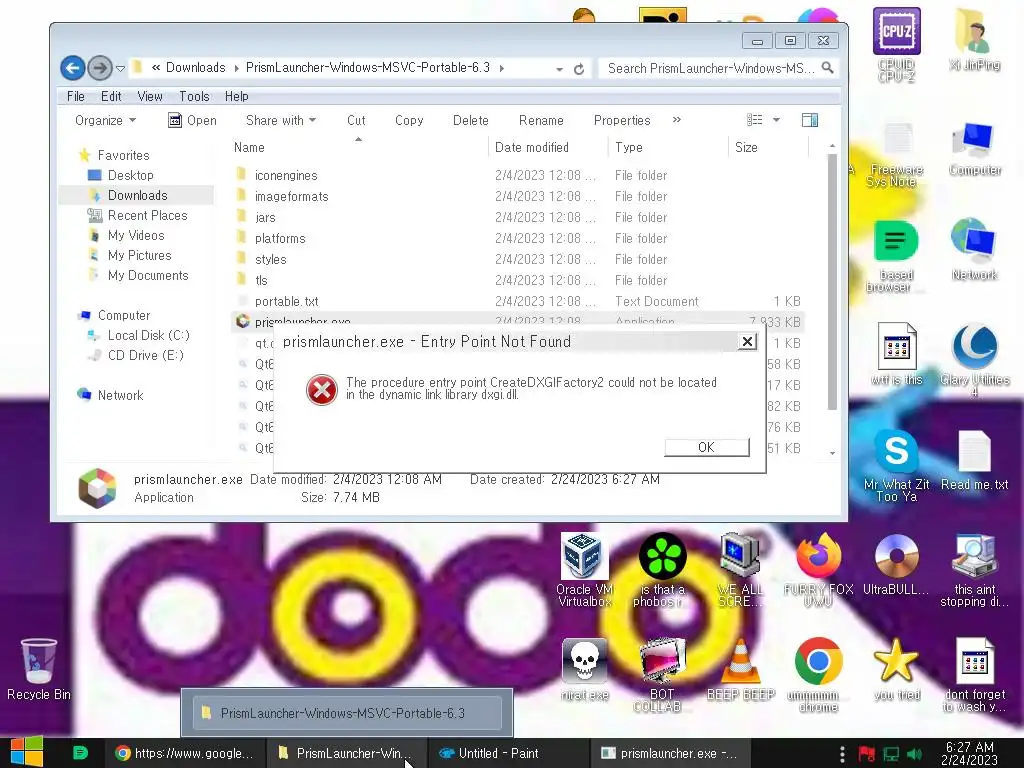Image resolution: width=1024 pixels, height=768 pixels.
Task: Click the Open toolbar button
Action: 192,120
